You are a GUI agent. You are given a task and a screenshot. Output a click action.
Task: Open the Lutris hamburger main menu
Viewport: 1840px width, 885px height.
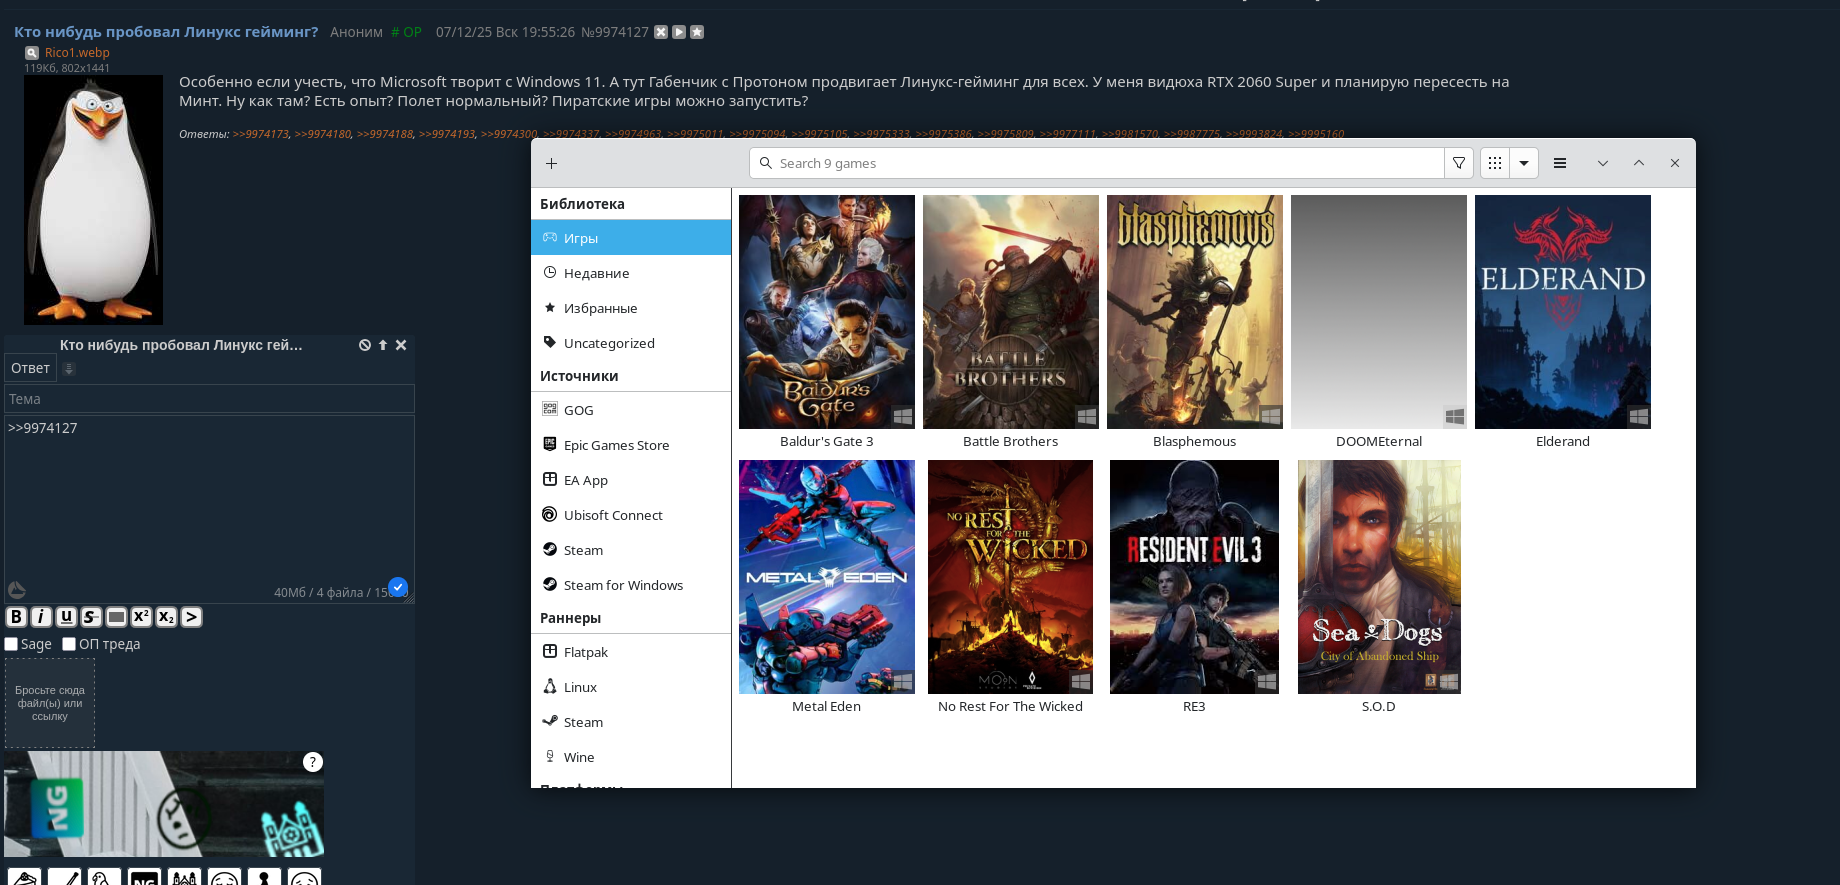pos(1559,163)
